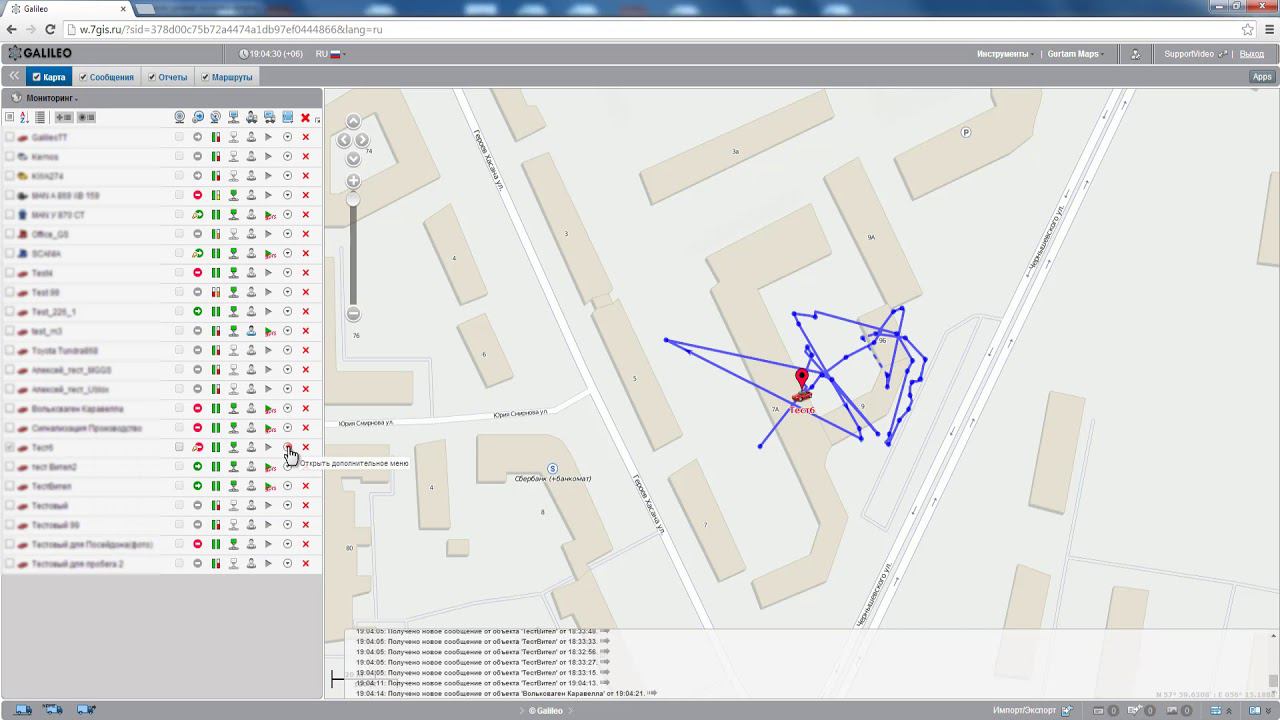
Task: Switch to the Маршруты tab
Action: click(x=231, y=77)
